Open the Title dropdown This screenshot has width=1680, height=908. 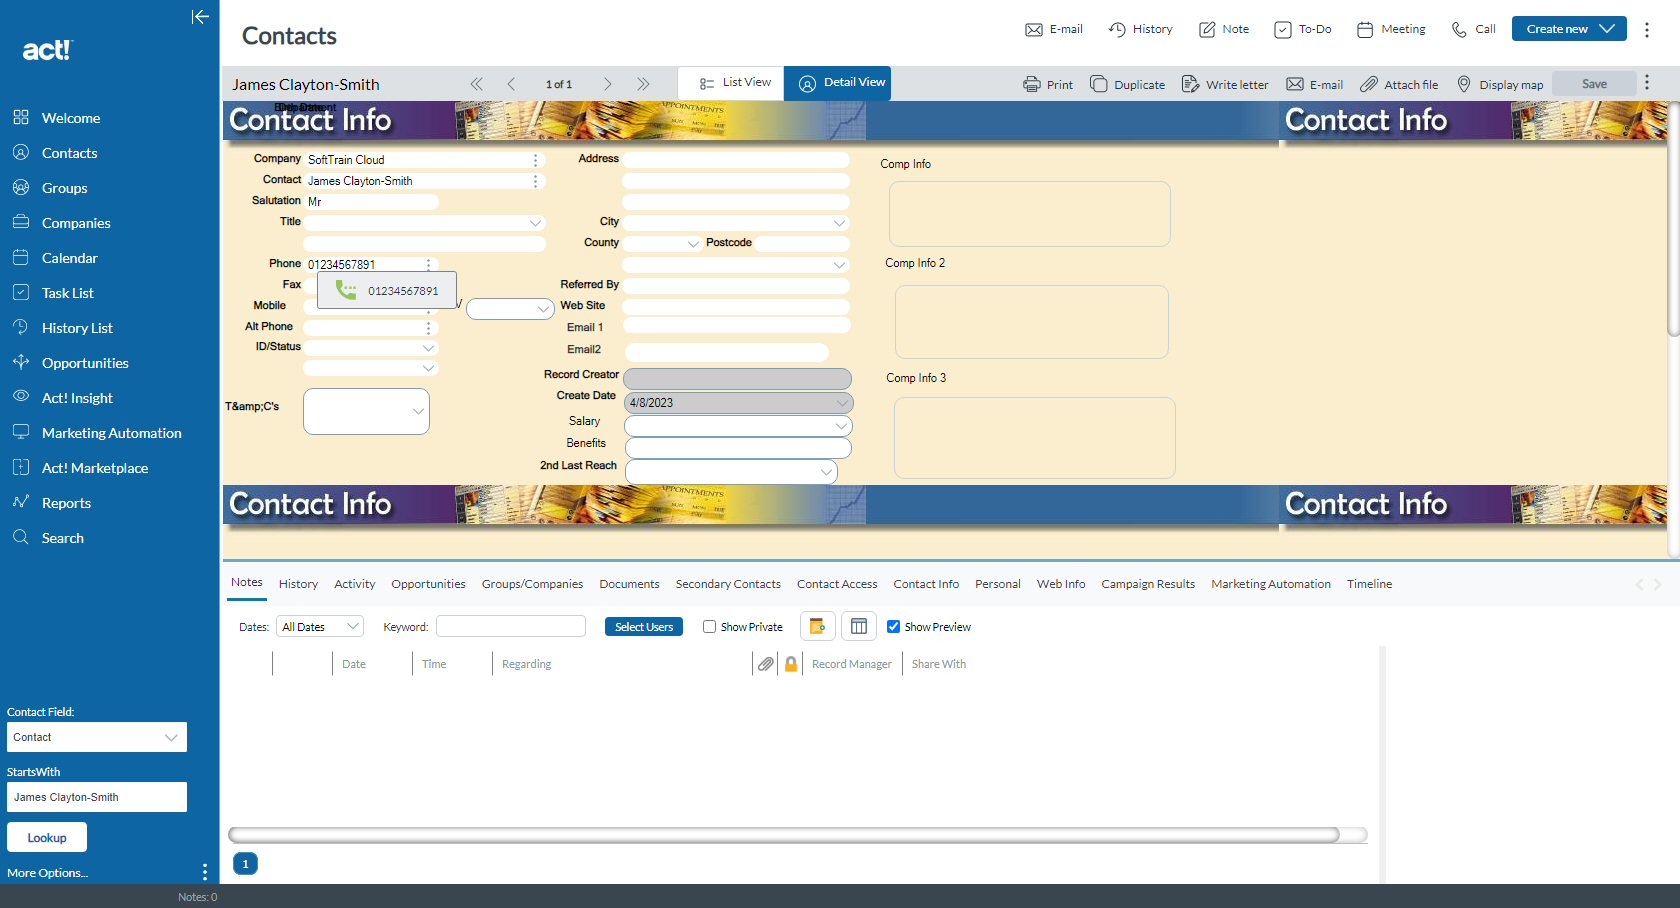pos(535,223)
